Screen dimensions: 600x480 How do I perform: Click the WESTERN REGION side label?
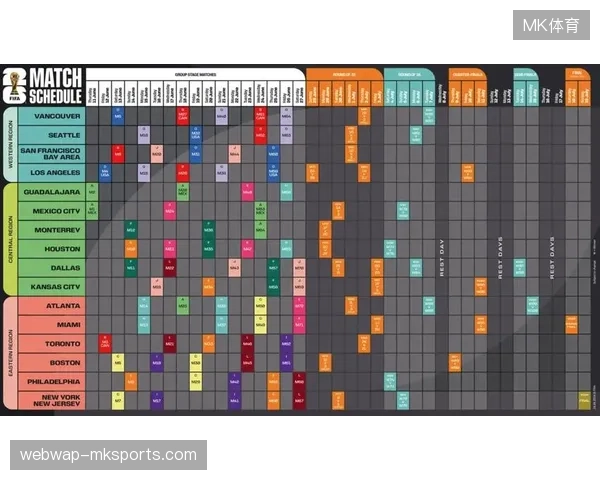point(10,144)
